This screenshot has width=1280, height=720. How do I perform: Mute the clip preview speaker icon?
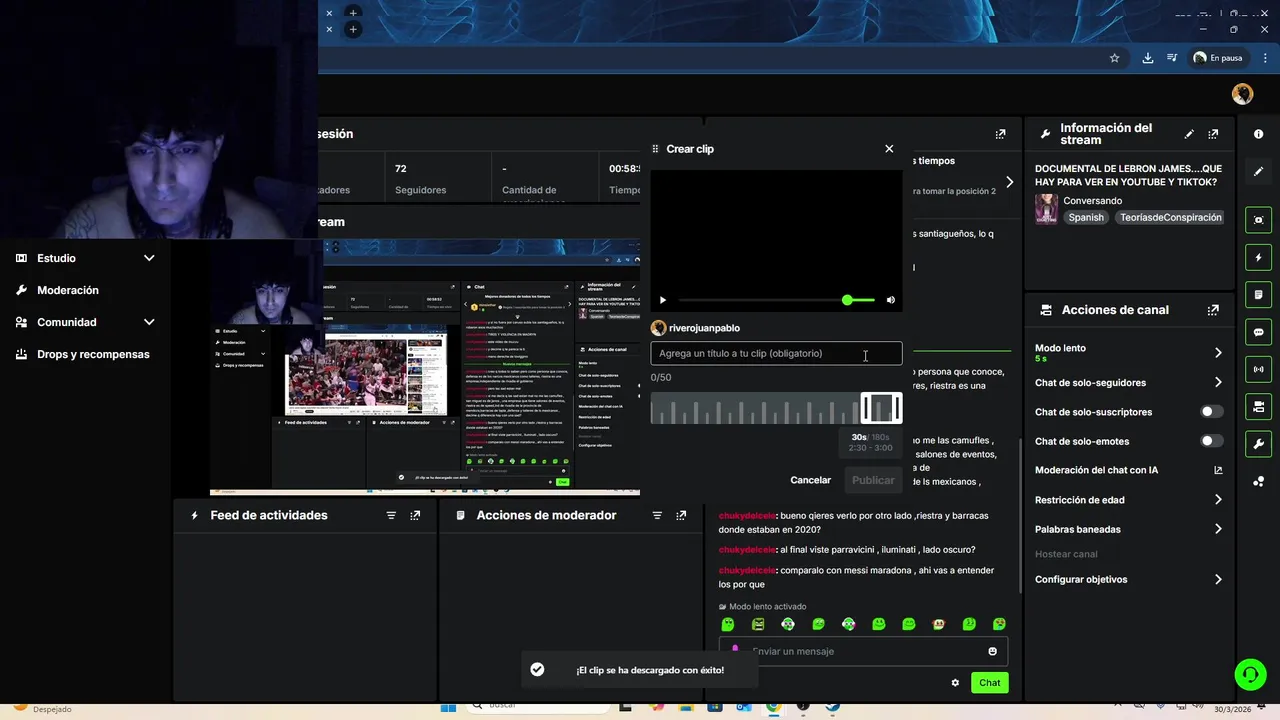[891, 300]
